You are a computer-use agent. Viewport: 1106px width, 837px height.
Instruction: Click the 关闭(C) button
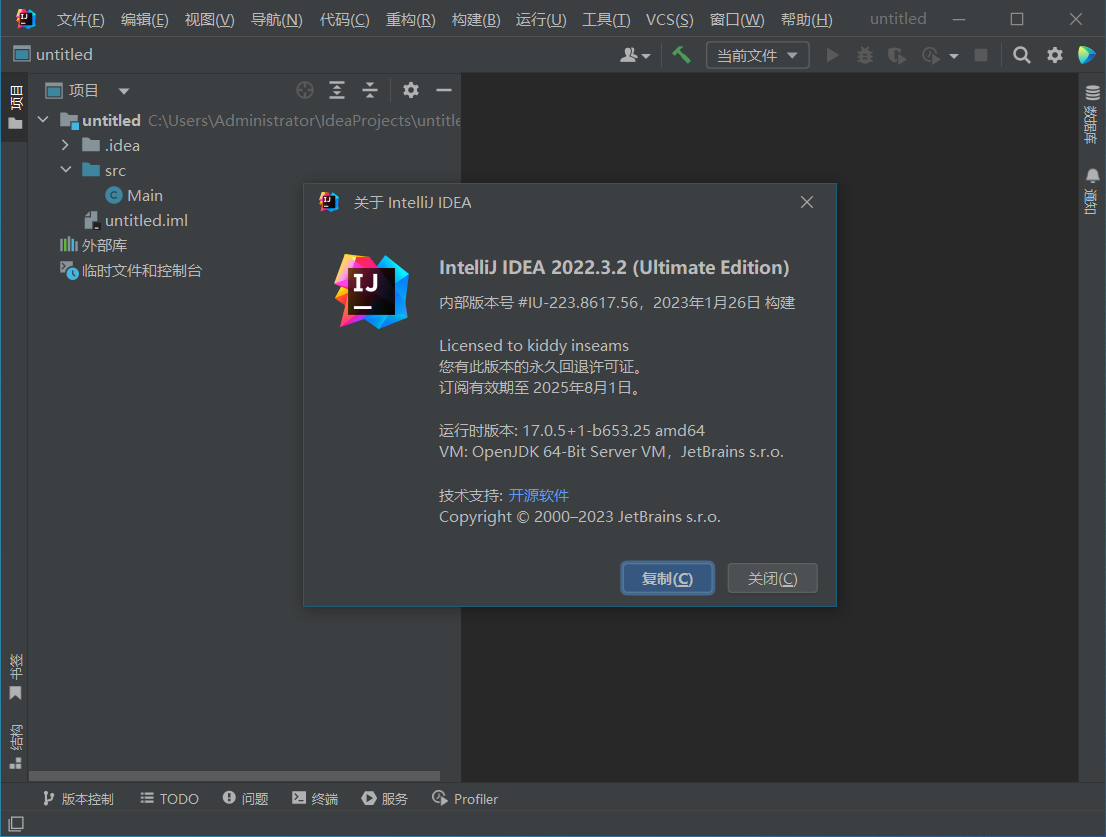pos(772,578)
